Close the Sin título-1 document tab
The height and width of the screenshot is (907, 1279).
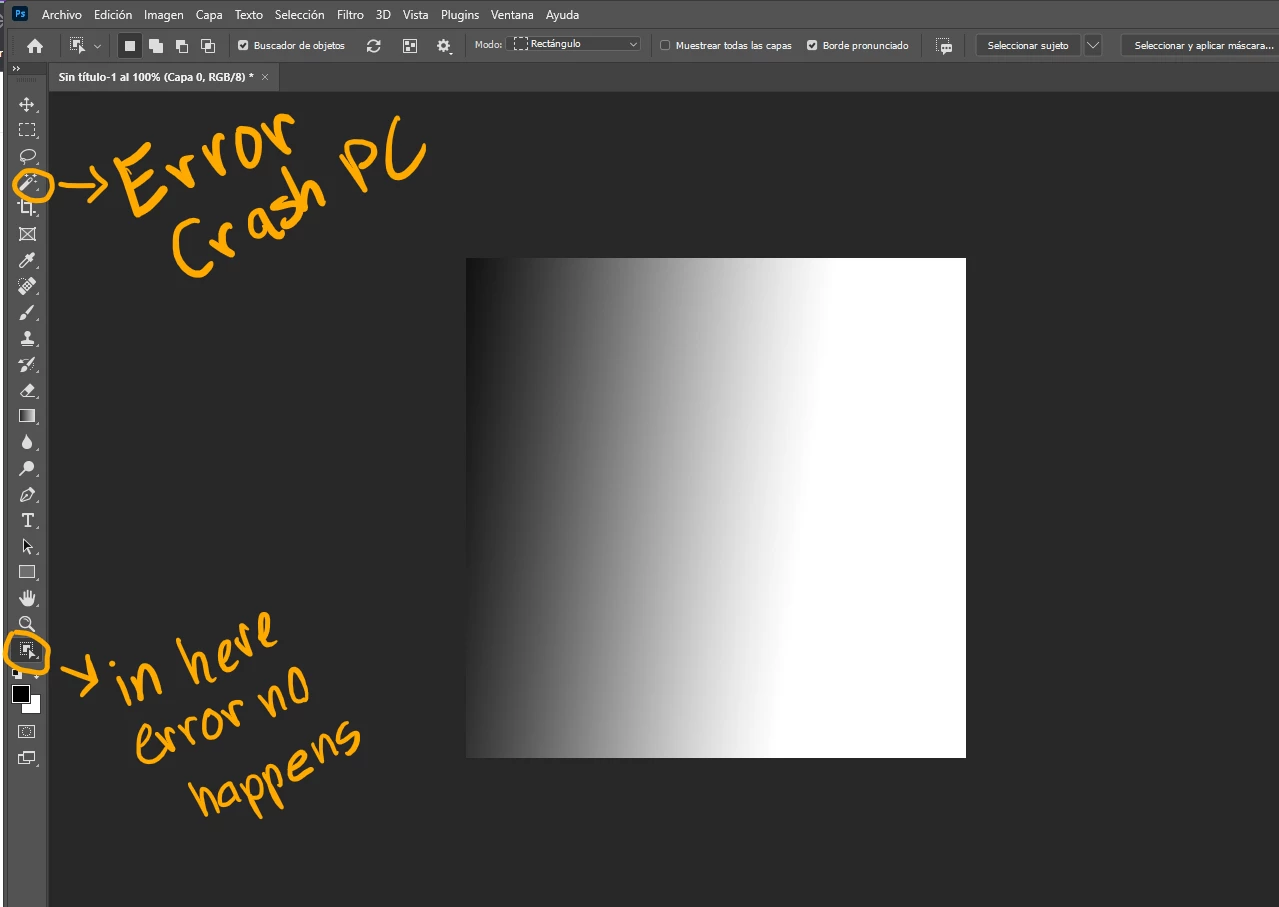pos(265,77)
